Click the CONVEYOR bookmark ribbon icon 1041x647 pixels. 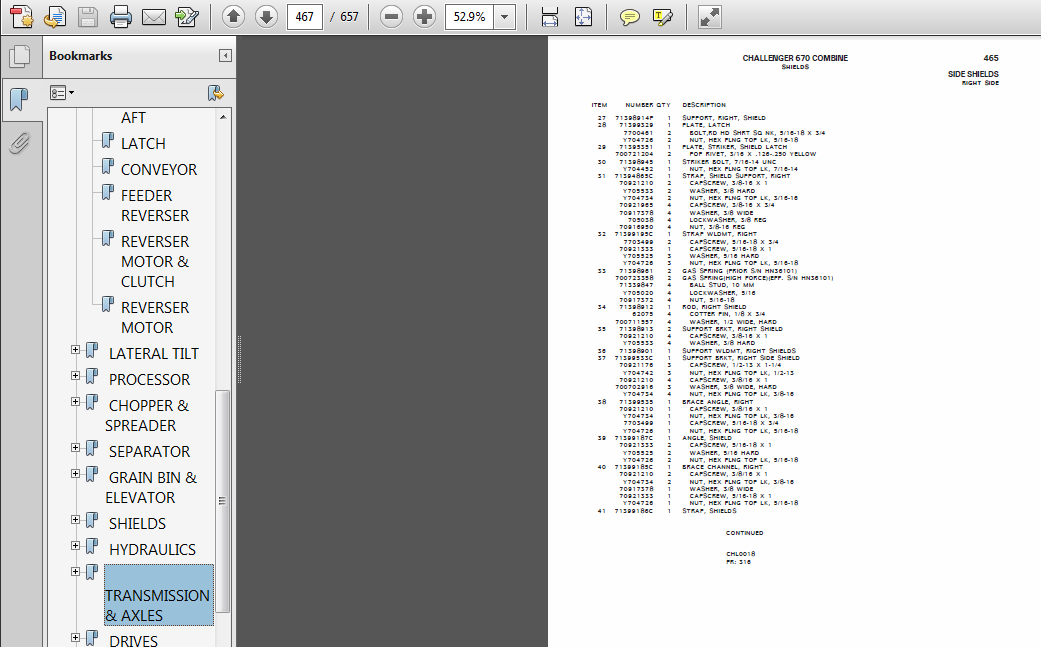[x=108, y=166]
